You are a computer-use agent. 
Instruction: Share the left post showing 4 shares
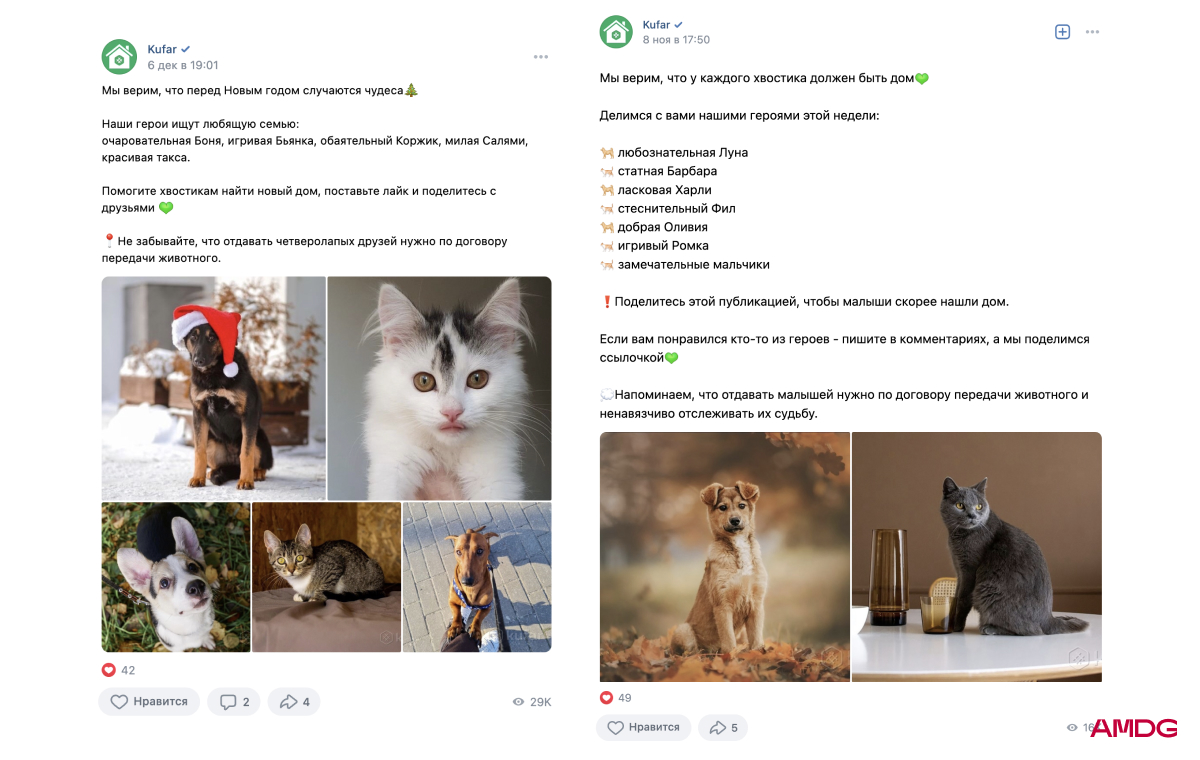pyautogui.click(x=294, y=702)
